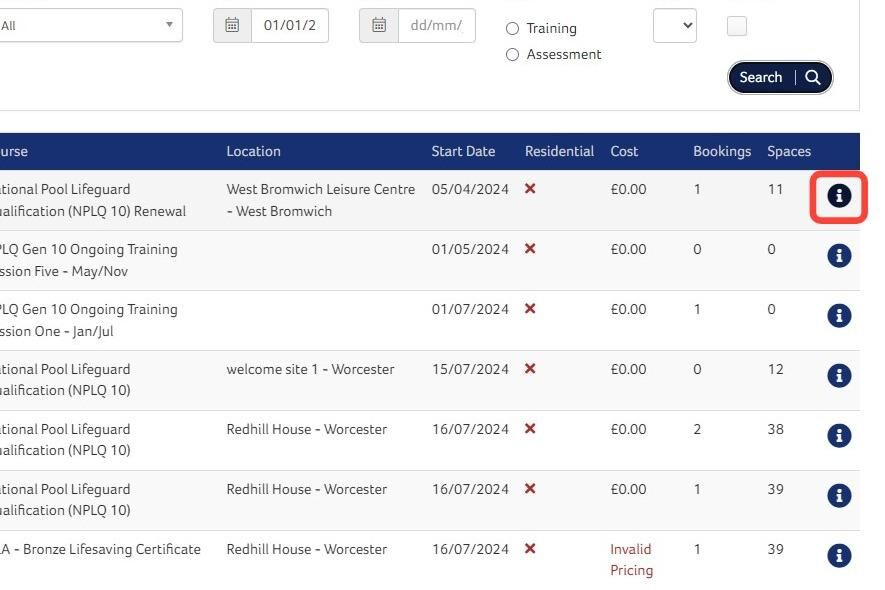Open calendar picker for empty dd/mm/ date
Screen dimensions: 885x590
tap(379, 25)
